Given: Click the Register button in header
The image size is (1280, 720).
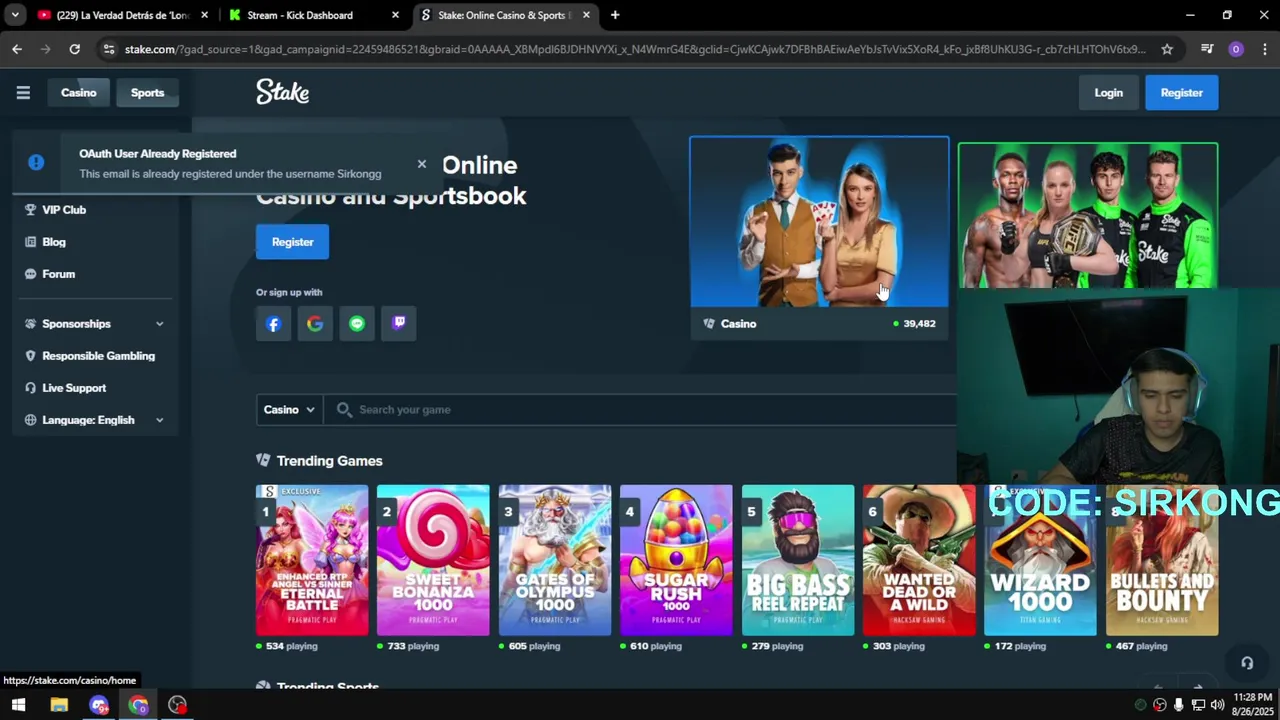Looking at the screenshot, I should point(1181,93).
